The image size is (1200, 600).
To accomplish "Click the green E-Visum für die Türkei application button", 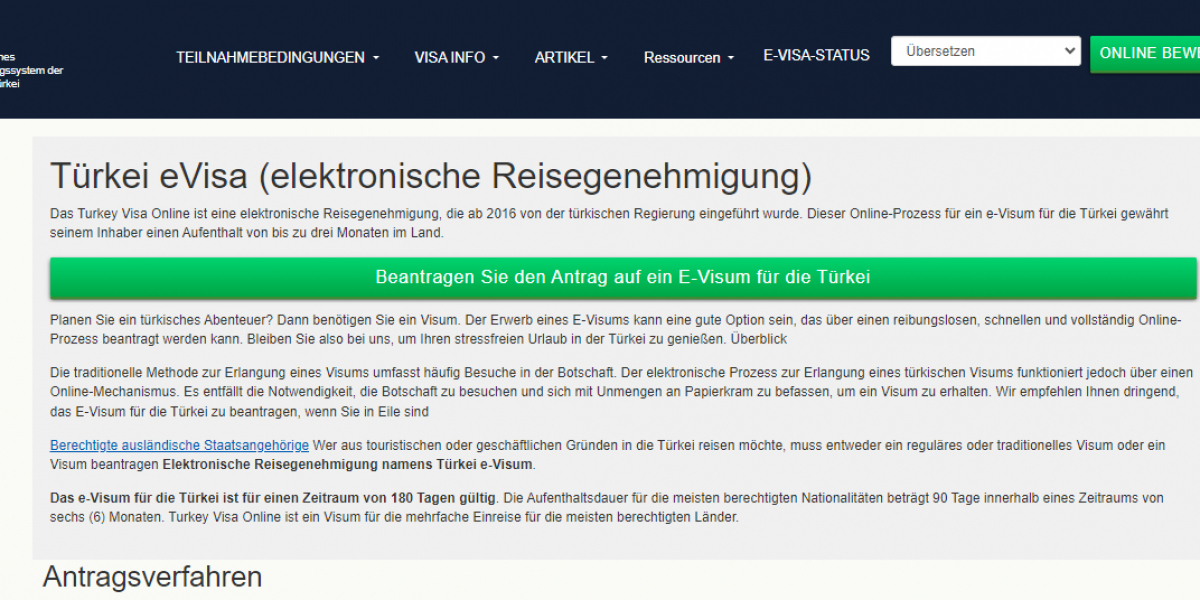I will pos(622,277).
